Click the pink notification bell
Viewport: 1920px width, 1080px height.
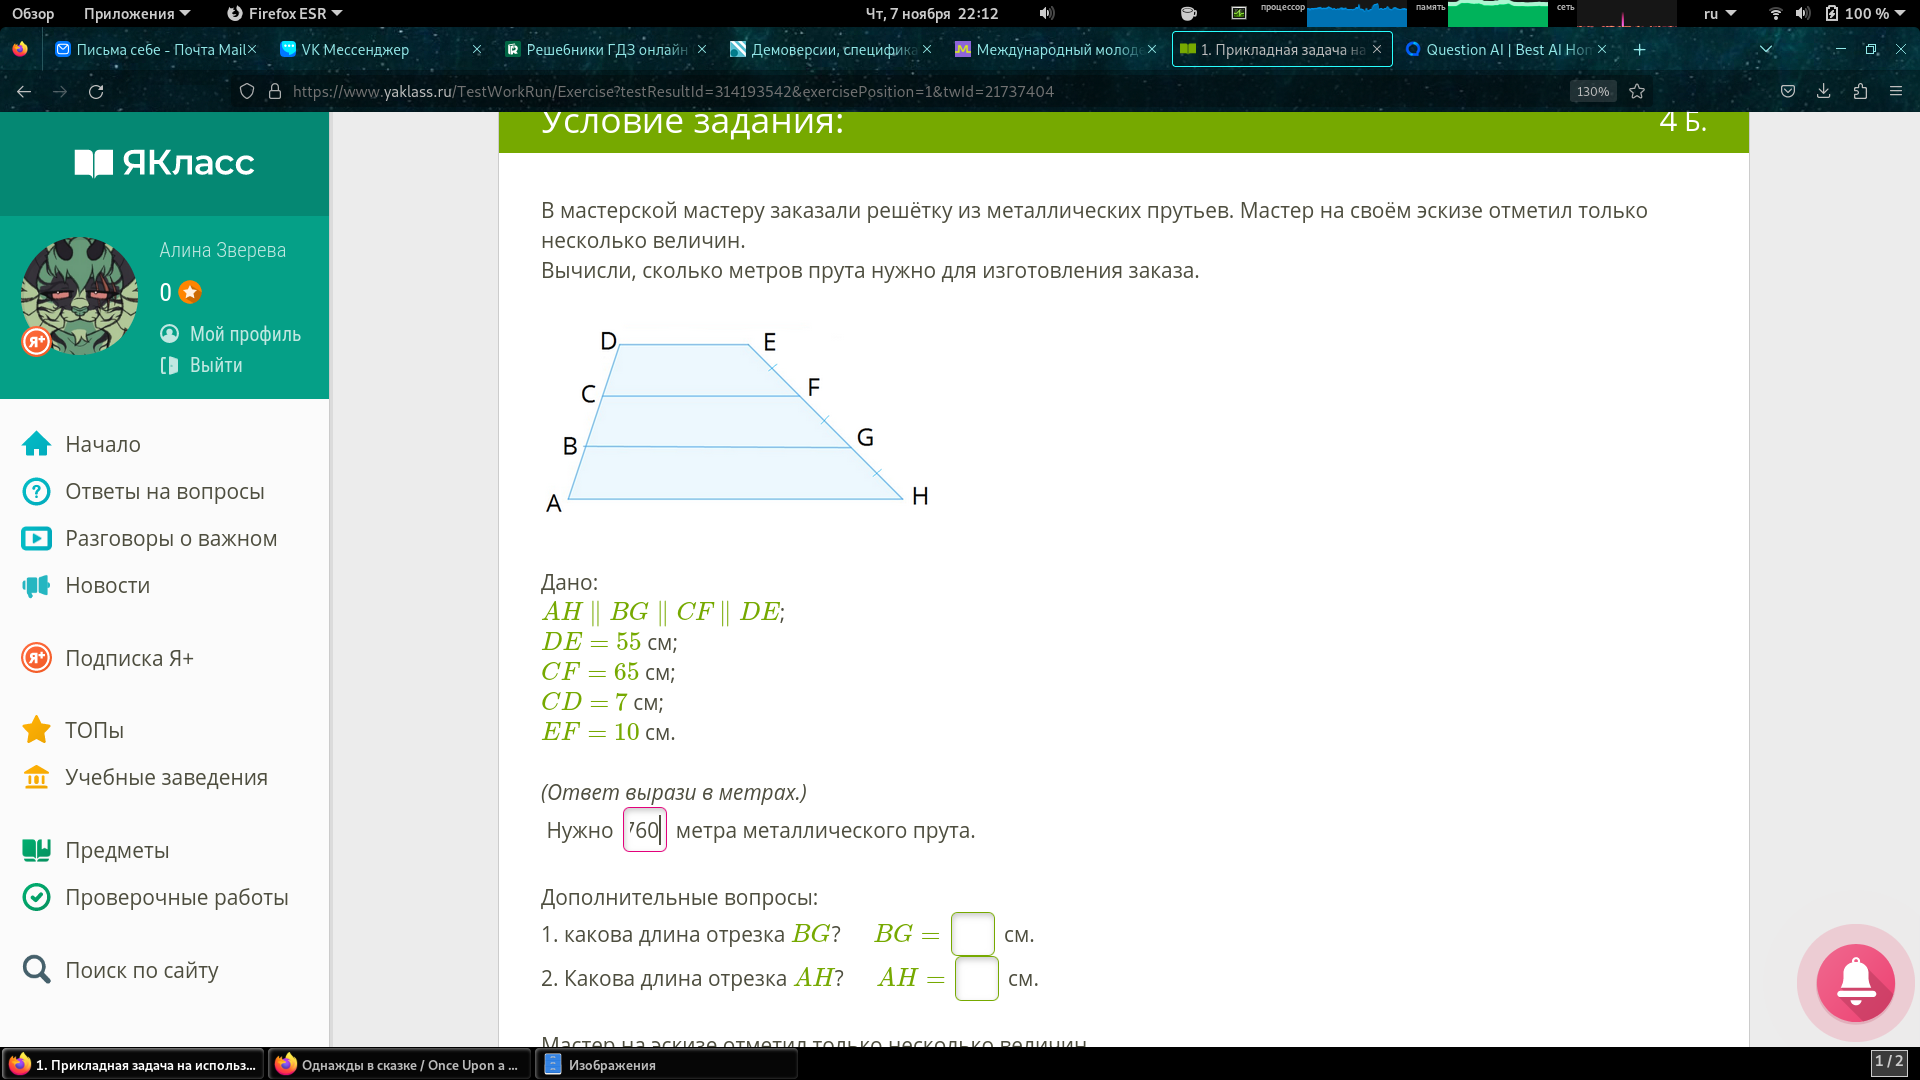click(1856, 983)
